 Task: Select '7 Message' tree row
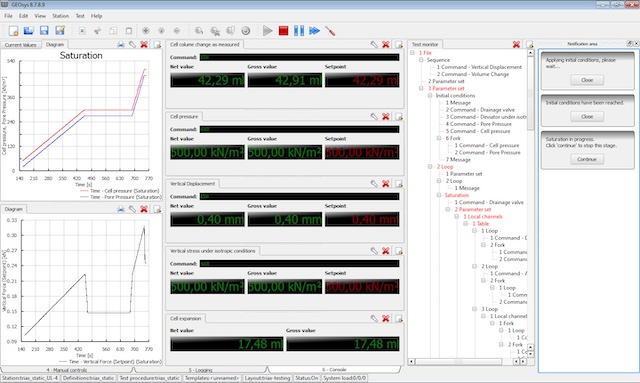coord(458,160)
